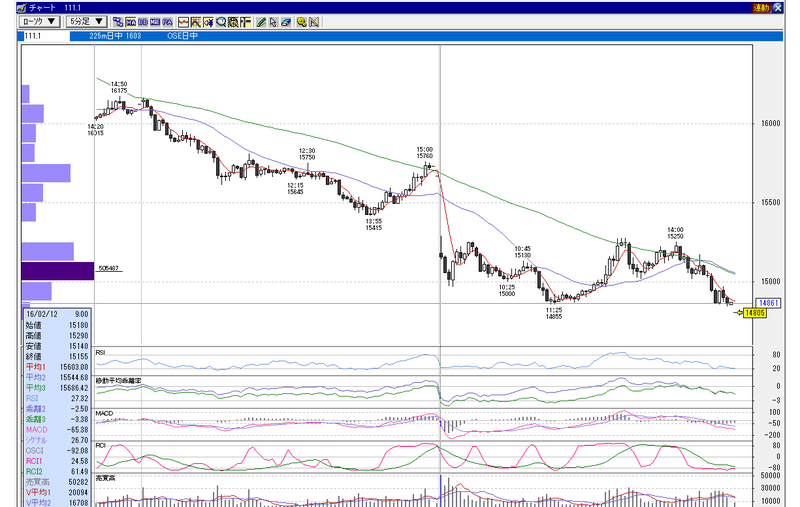Image resolution: width=800 pixels, height=507 pixels.
Task: Select the magnifying glass zoom tool
Action: (x=221, y=22)
